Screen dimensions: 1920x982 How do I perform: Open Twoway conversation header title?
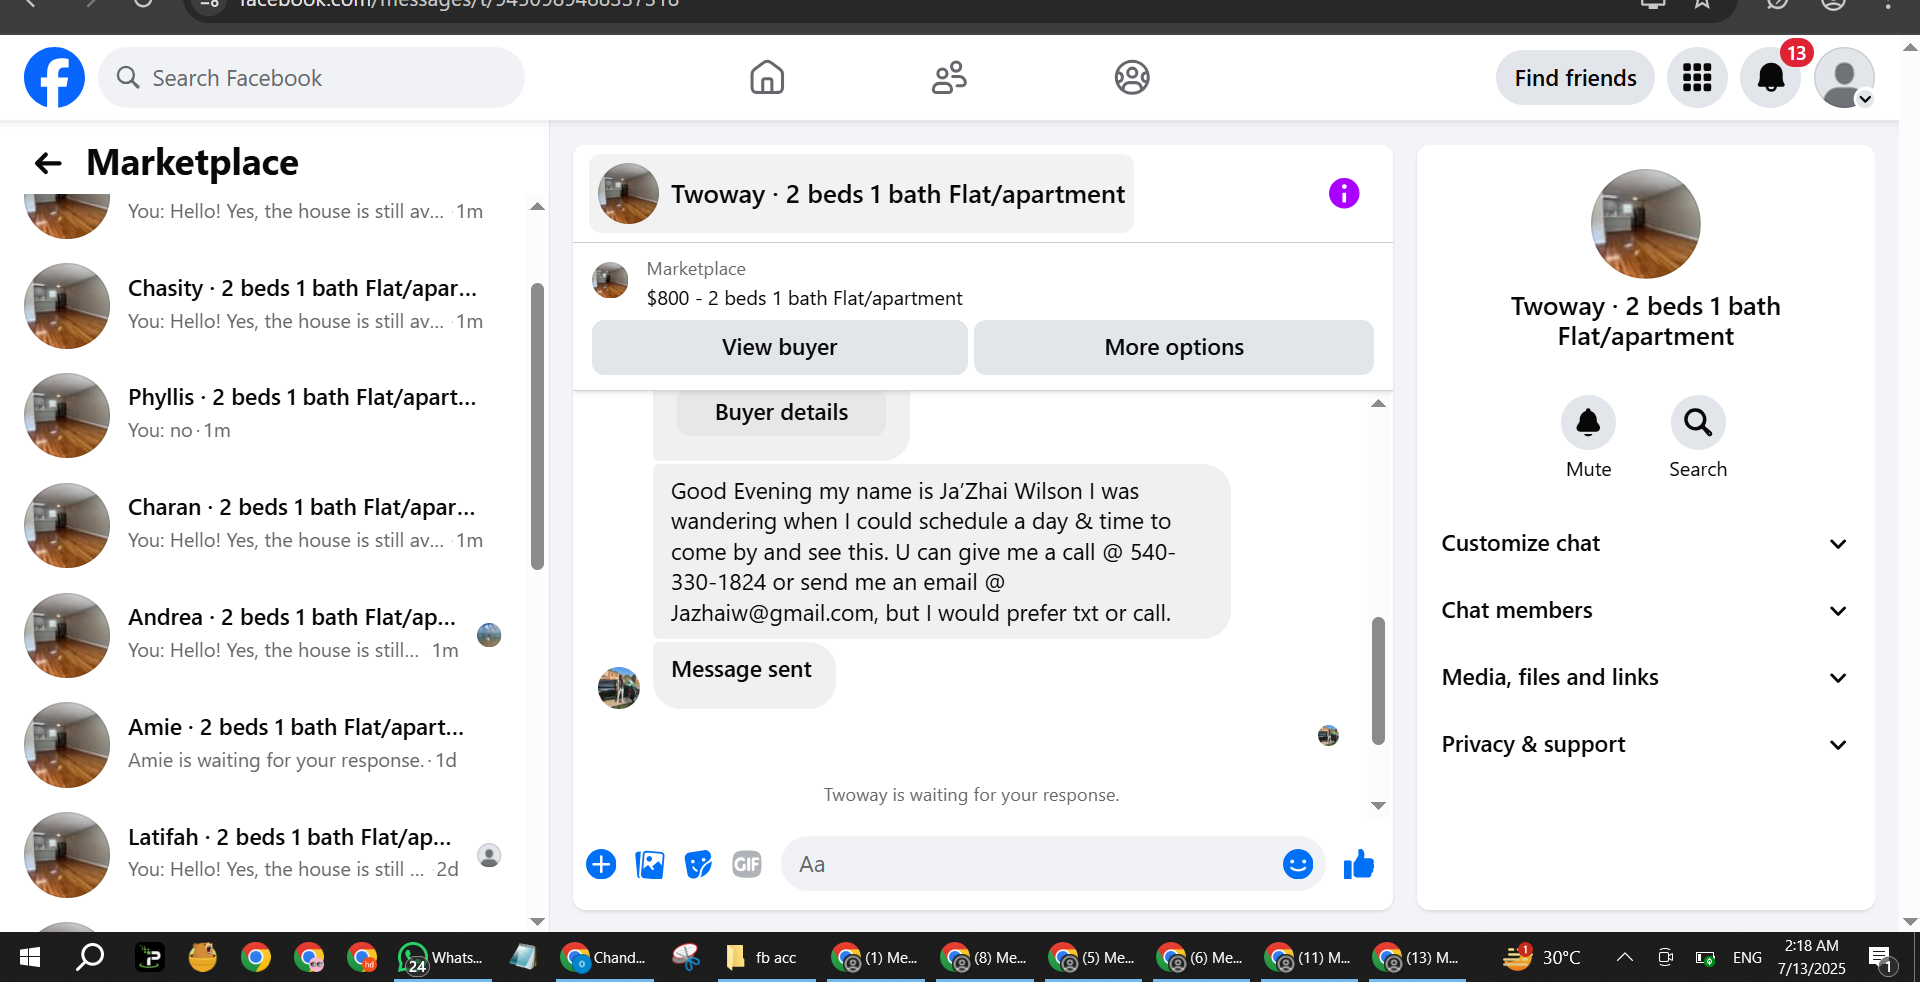click(x=861, y=194)
